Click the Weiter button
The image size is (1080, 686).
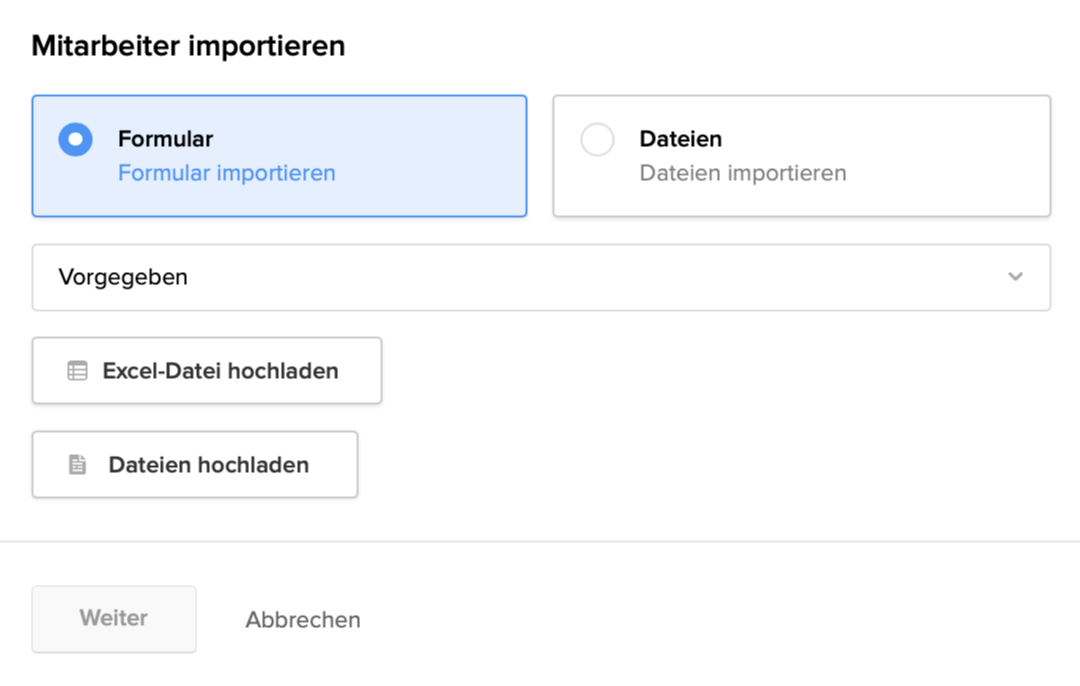[x=114, y=619]
